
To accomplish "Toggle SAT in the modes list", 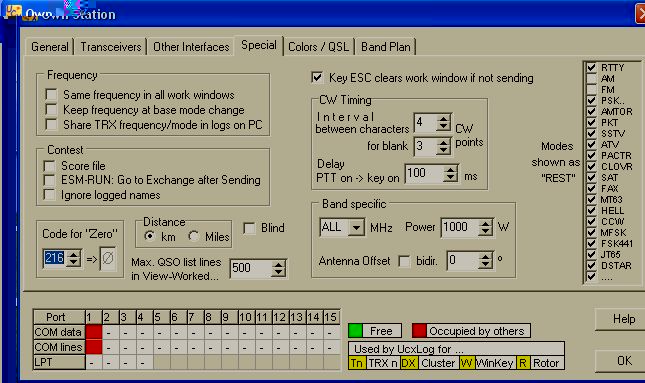I will pos(592,177).
